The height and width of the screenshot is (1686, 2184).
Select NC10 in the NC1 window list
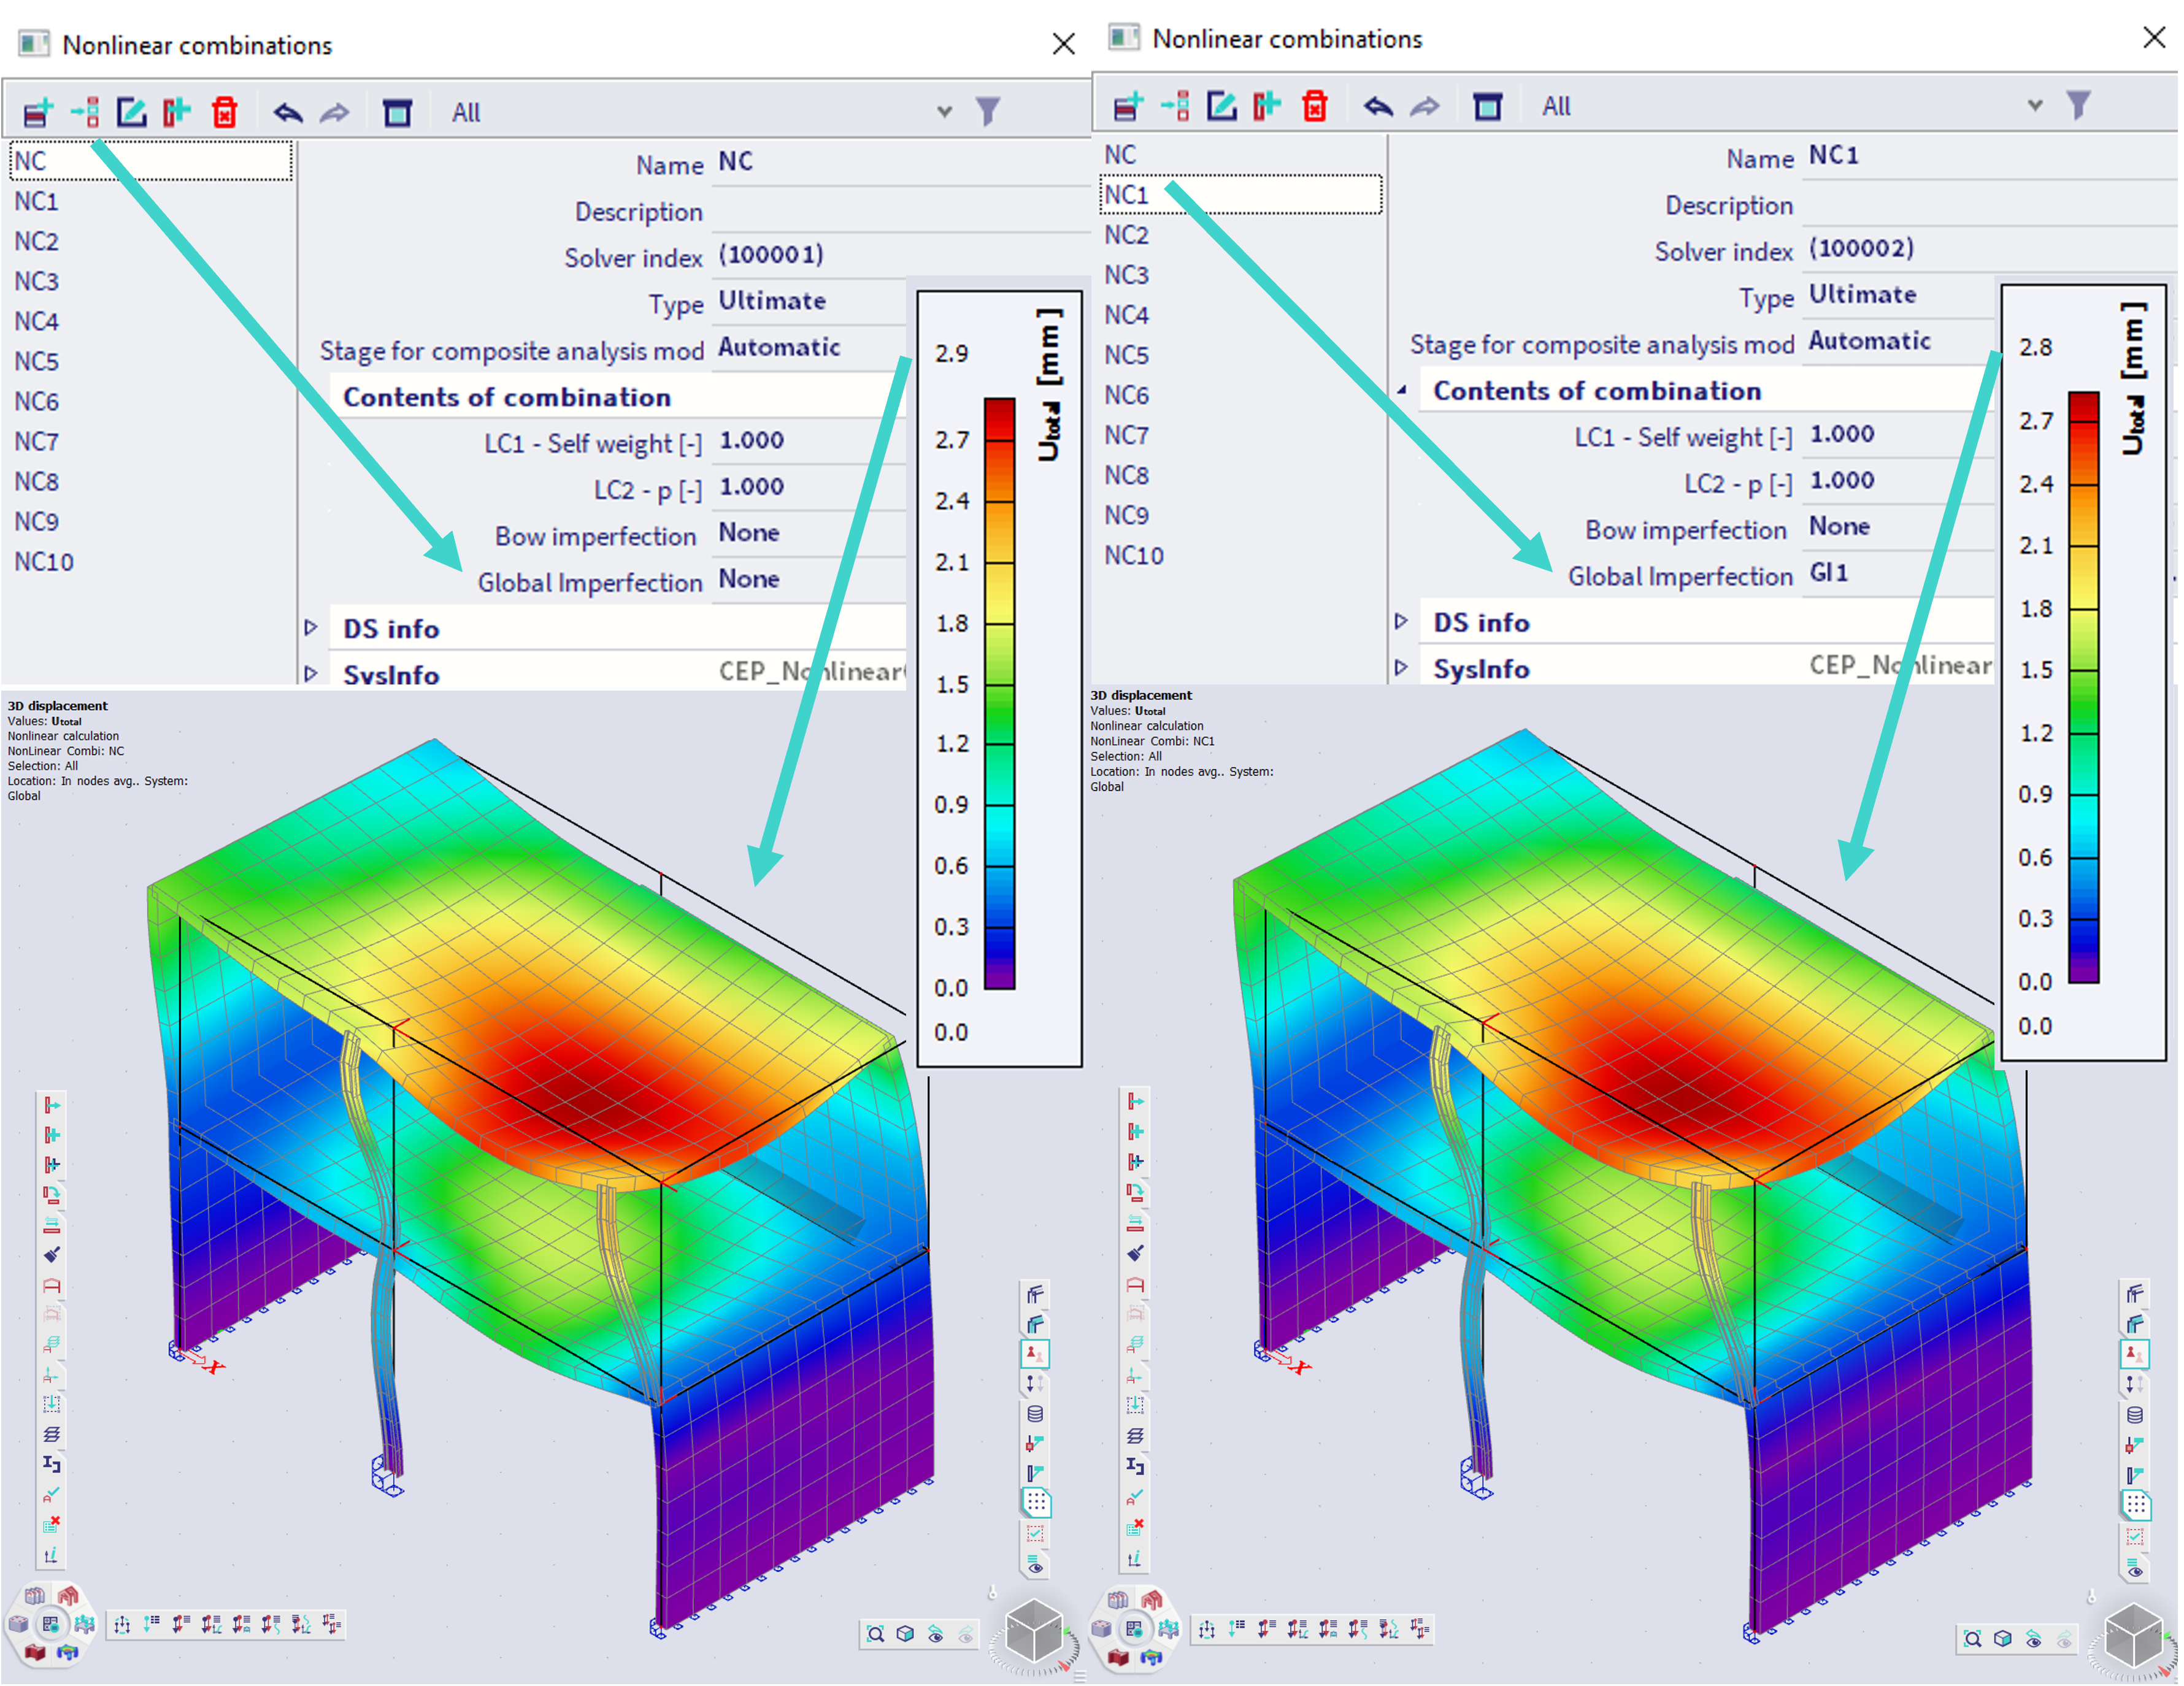(1133, 556)
